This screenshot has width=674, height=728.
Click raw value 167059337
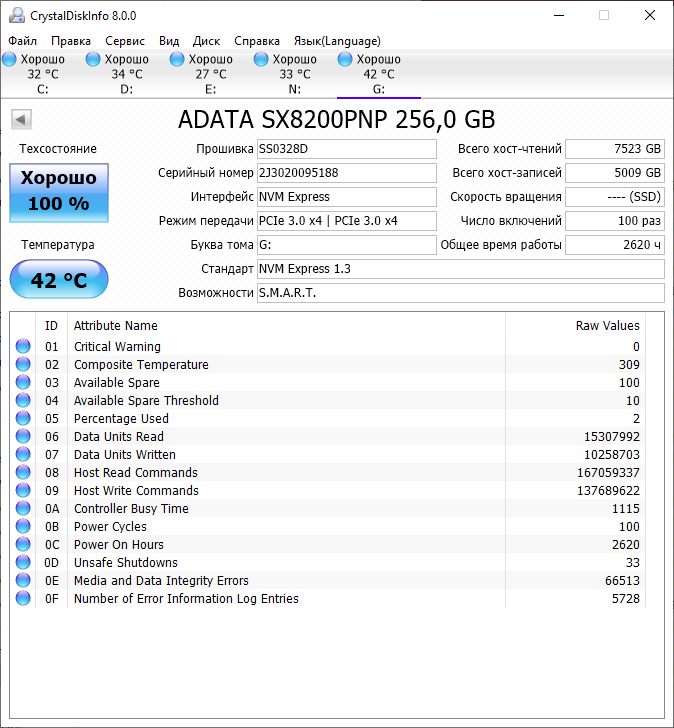[x=608, y=473]
